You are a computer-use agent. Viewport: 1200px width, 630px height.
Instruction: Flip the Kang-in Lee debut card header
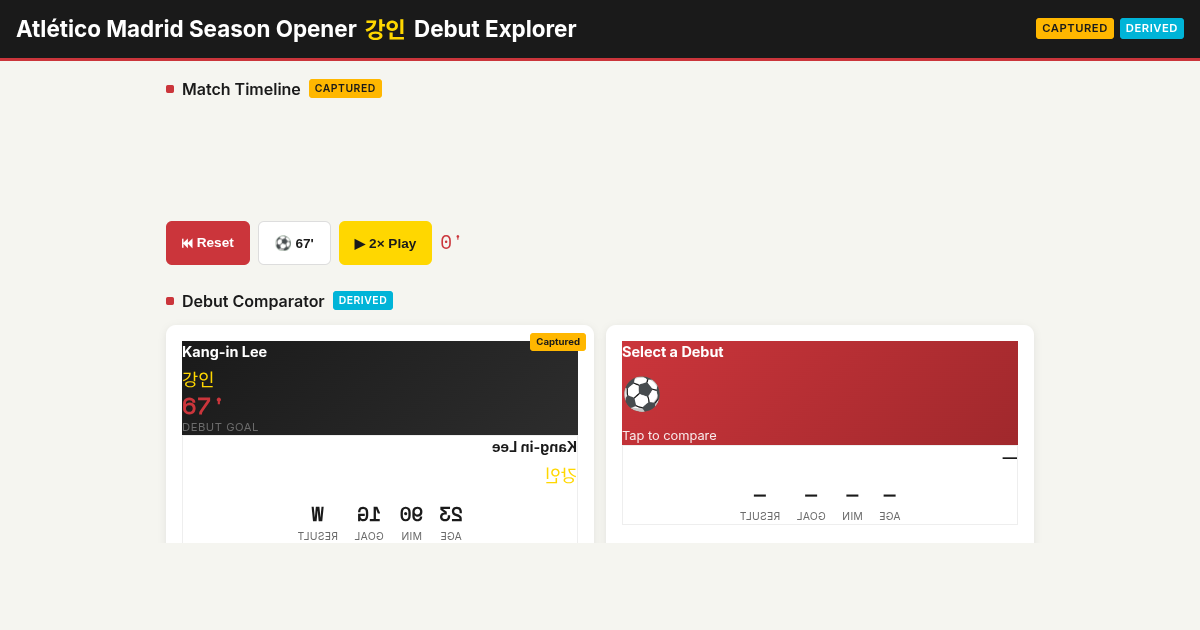coord(380,388)
